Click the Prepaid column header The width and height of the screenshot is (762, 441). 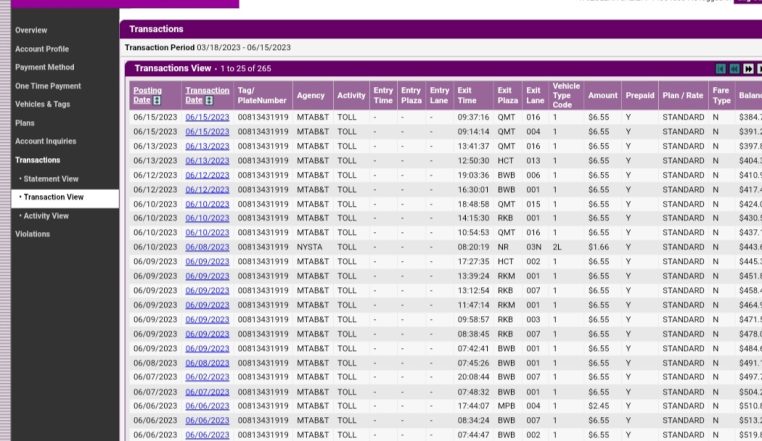pos(640,95)
